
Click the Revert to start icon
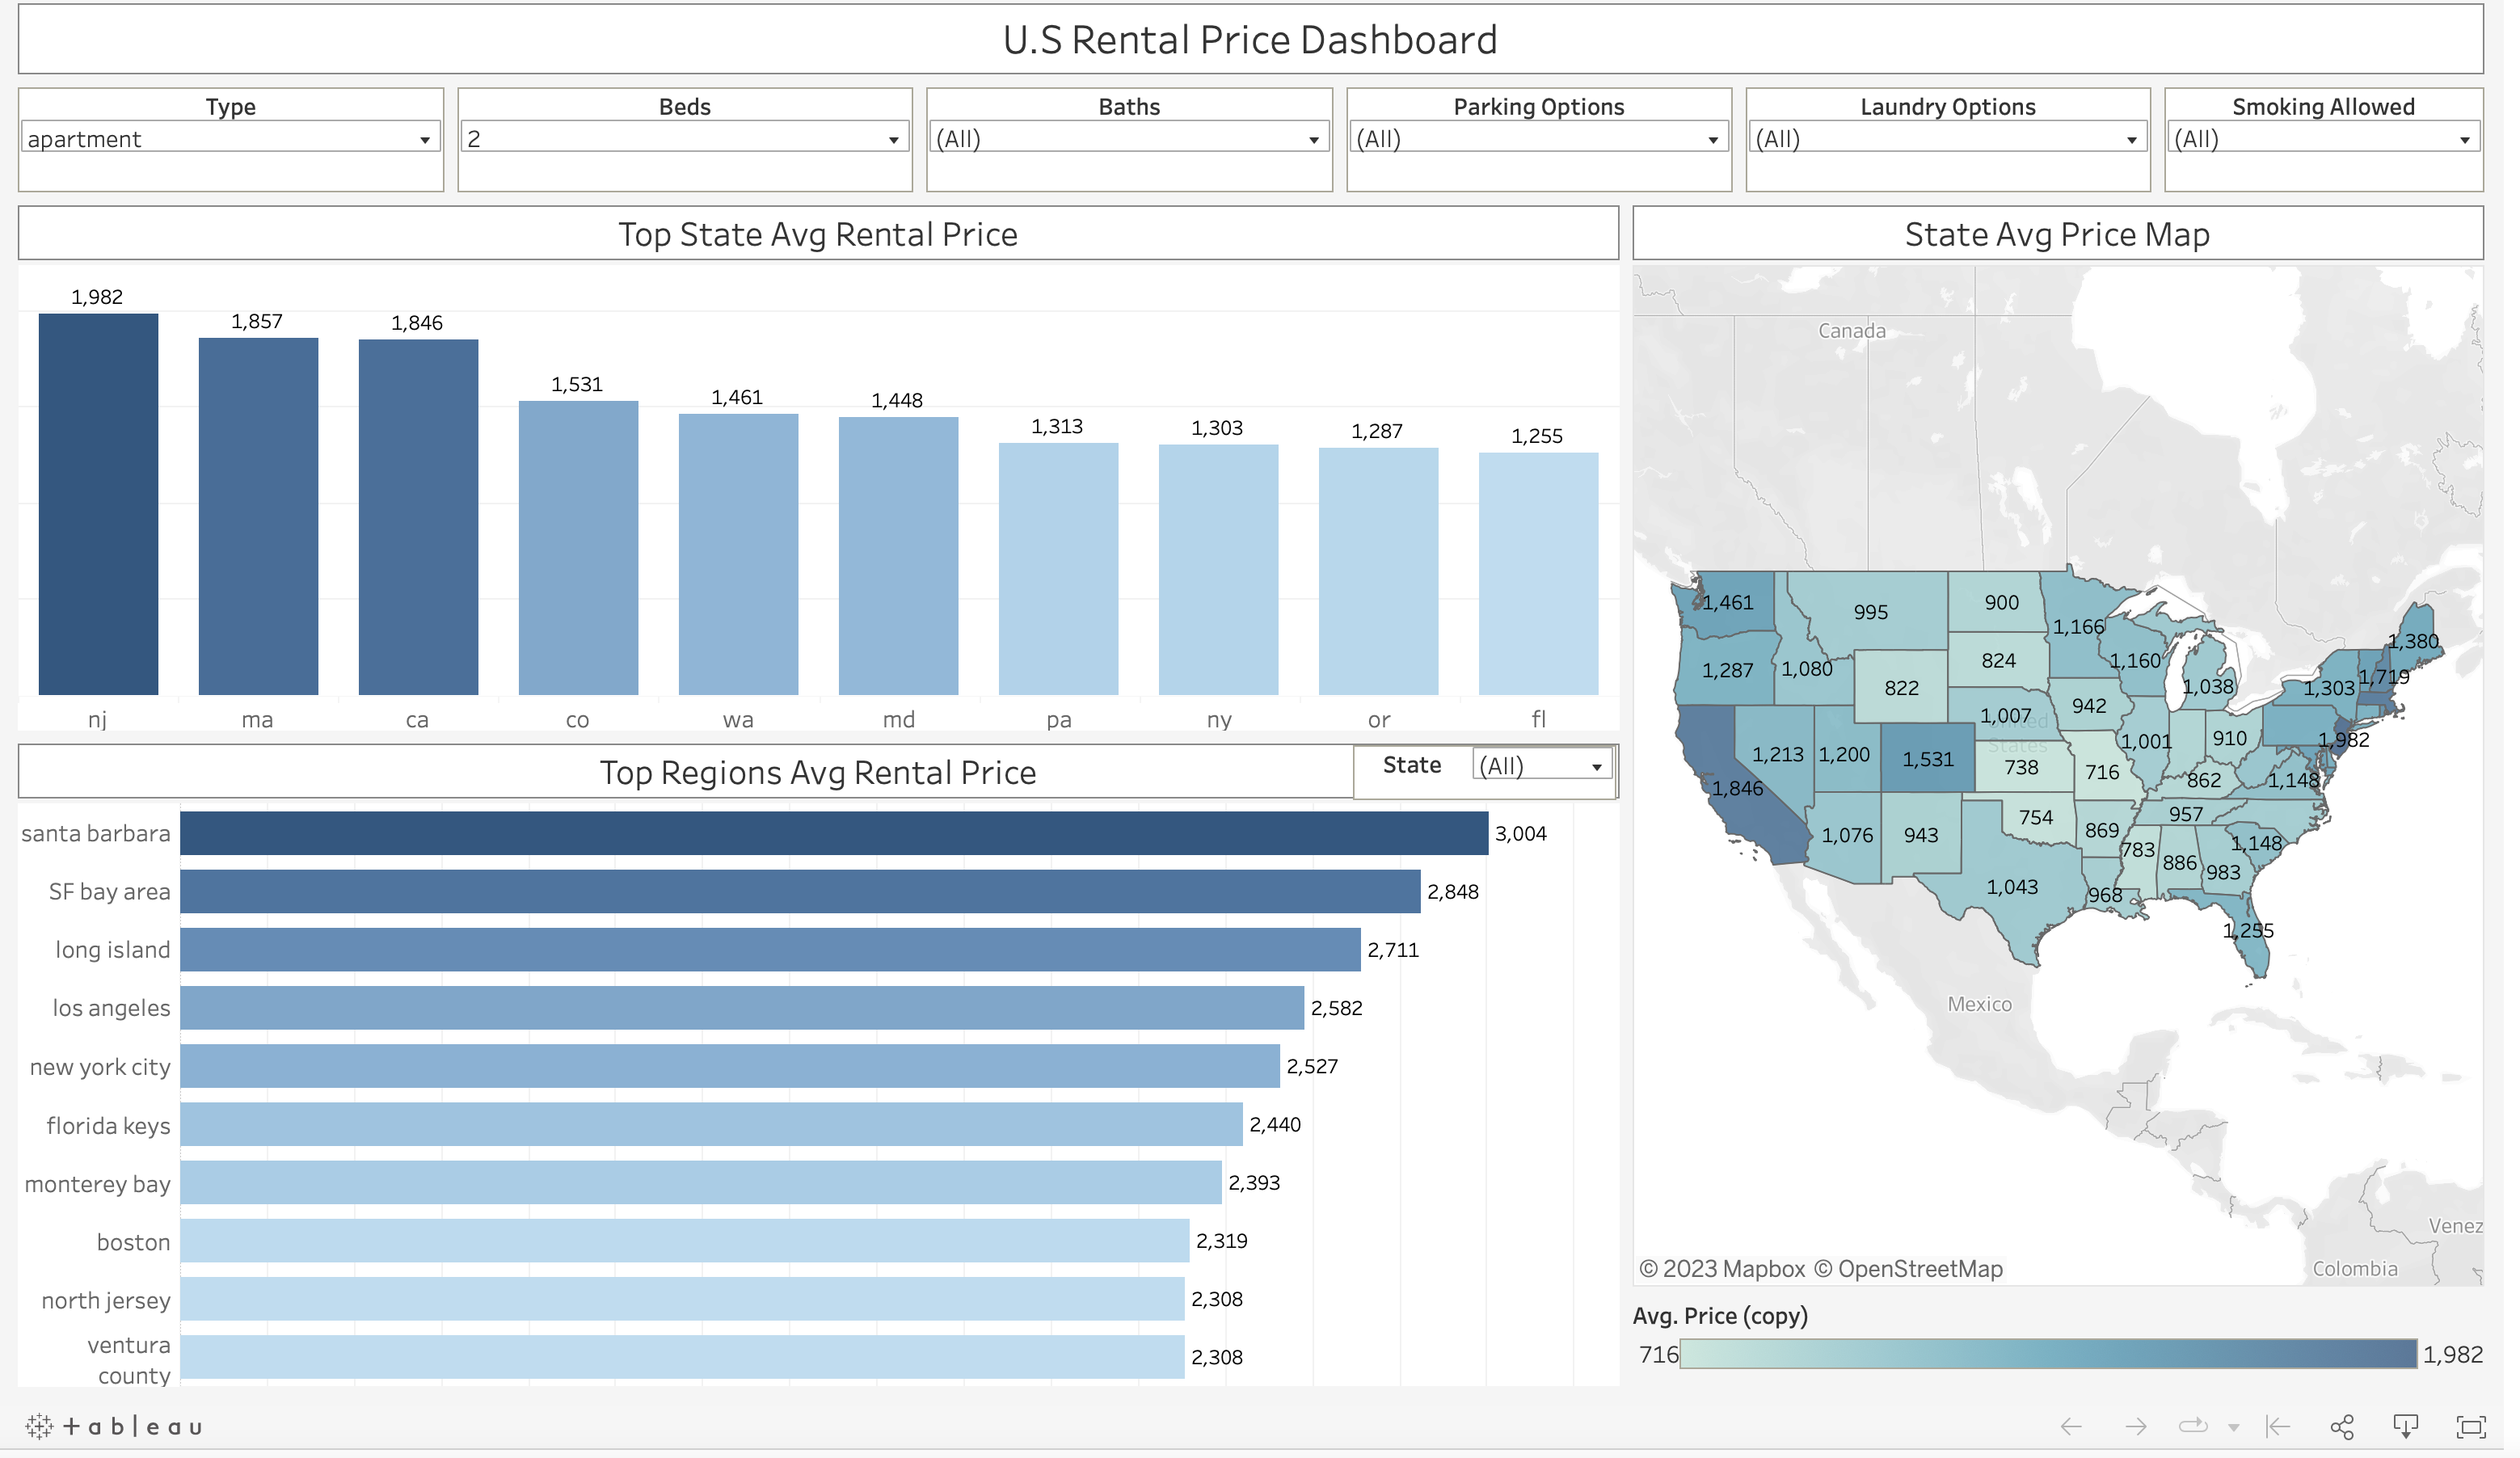tap(2278, 1427)
